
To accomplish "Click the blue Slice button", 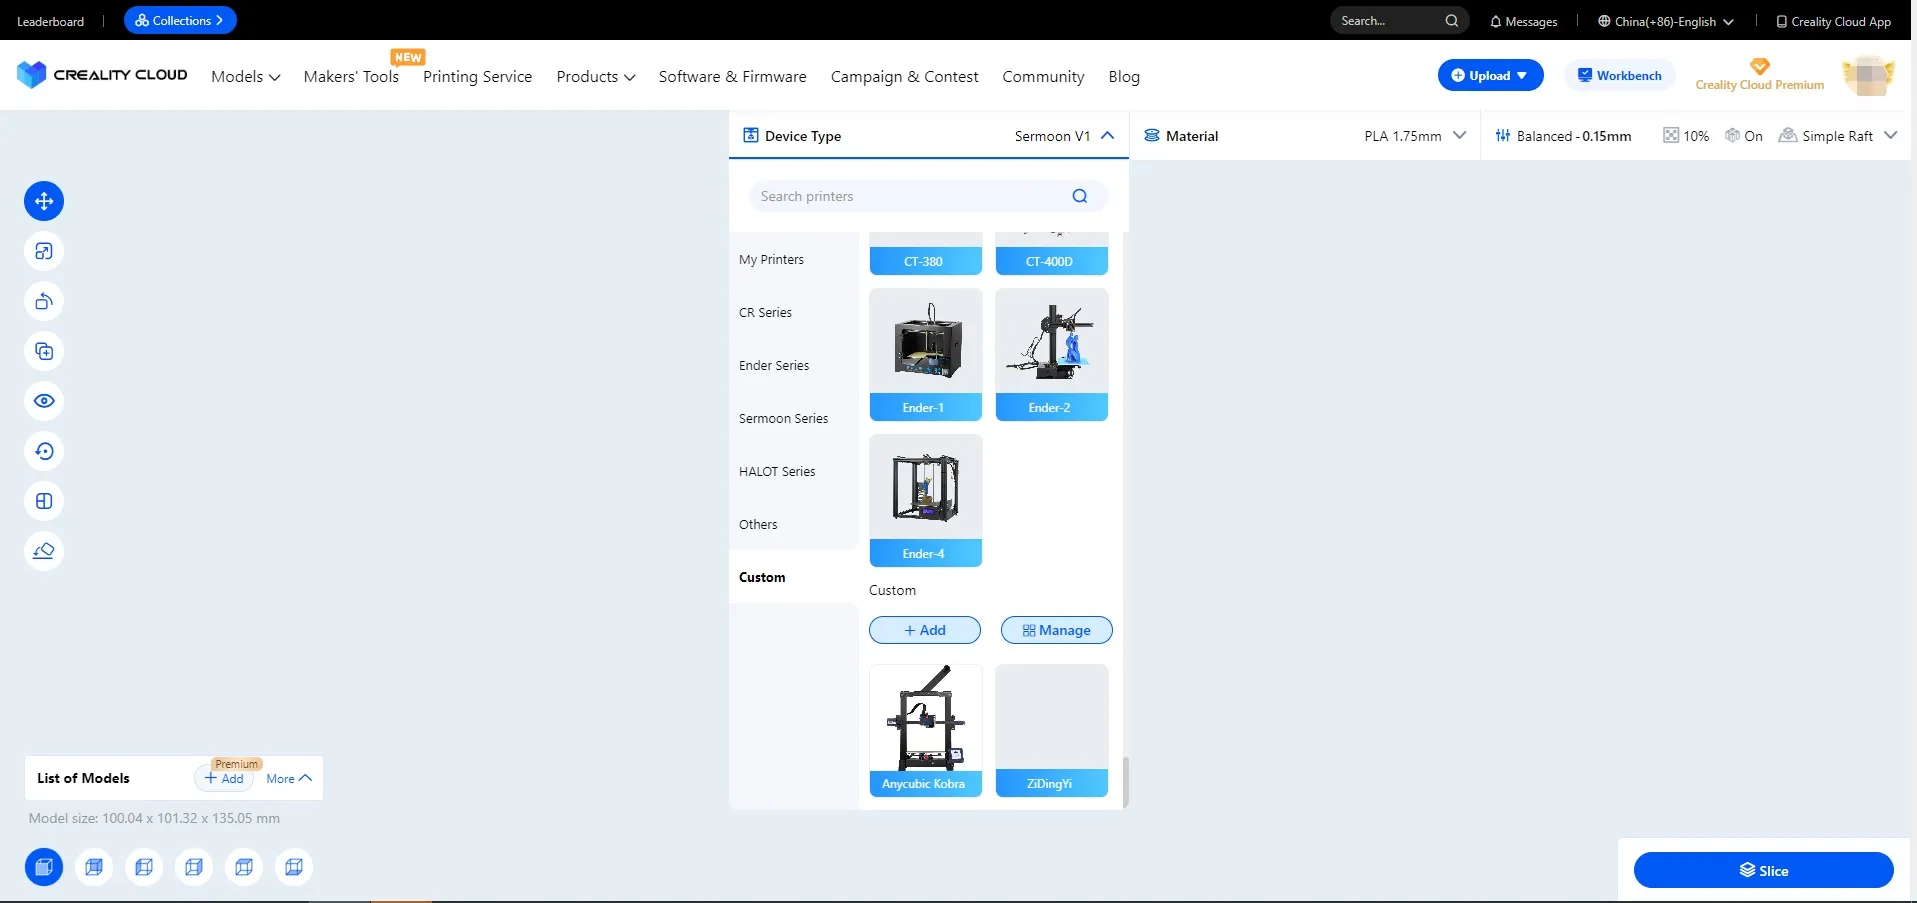I will (1762, 870).
